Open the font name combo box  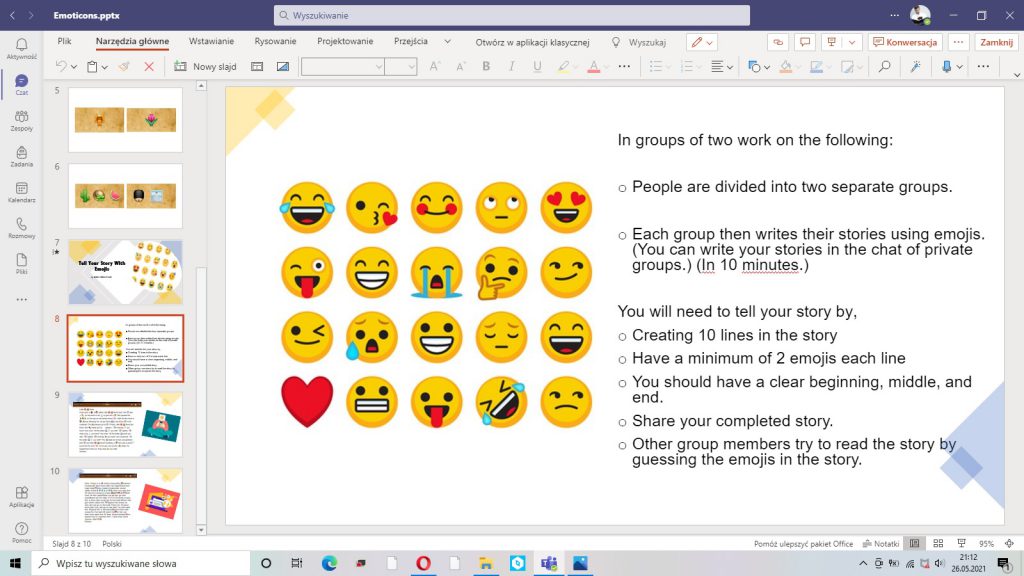[343, 67]
